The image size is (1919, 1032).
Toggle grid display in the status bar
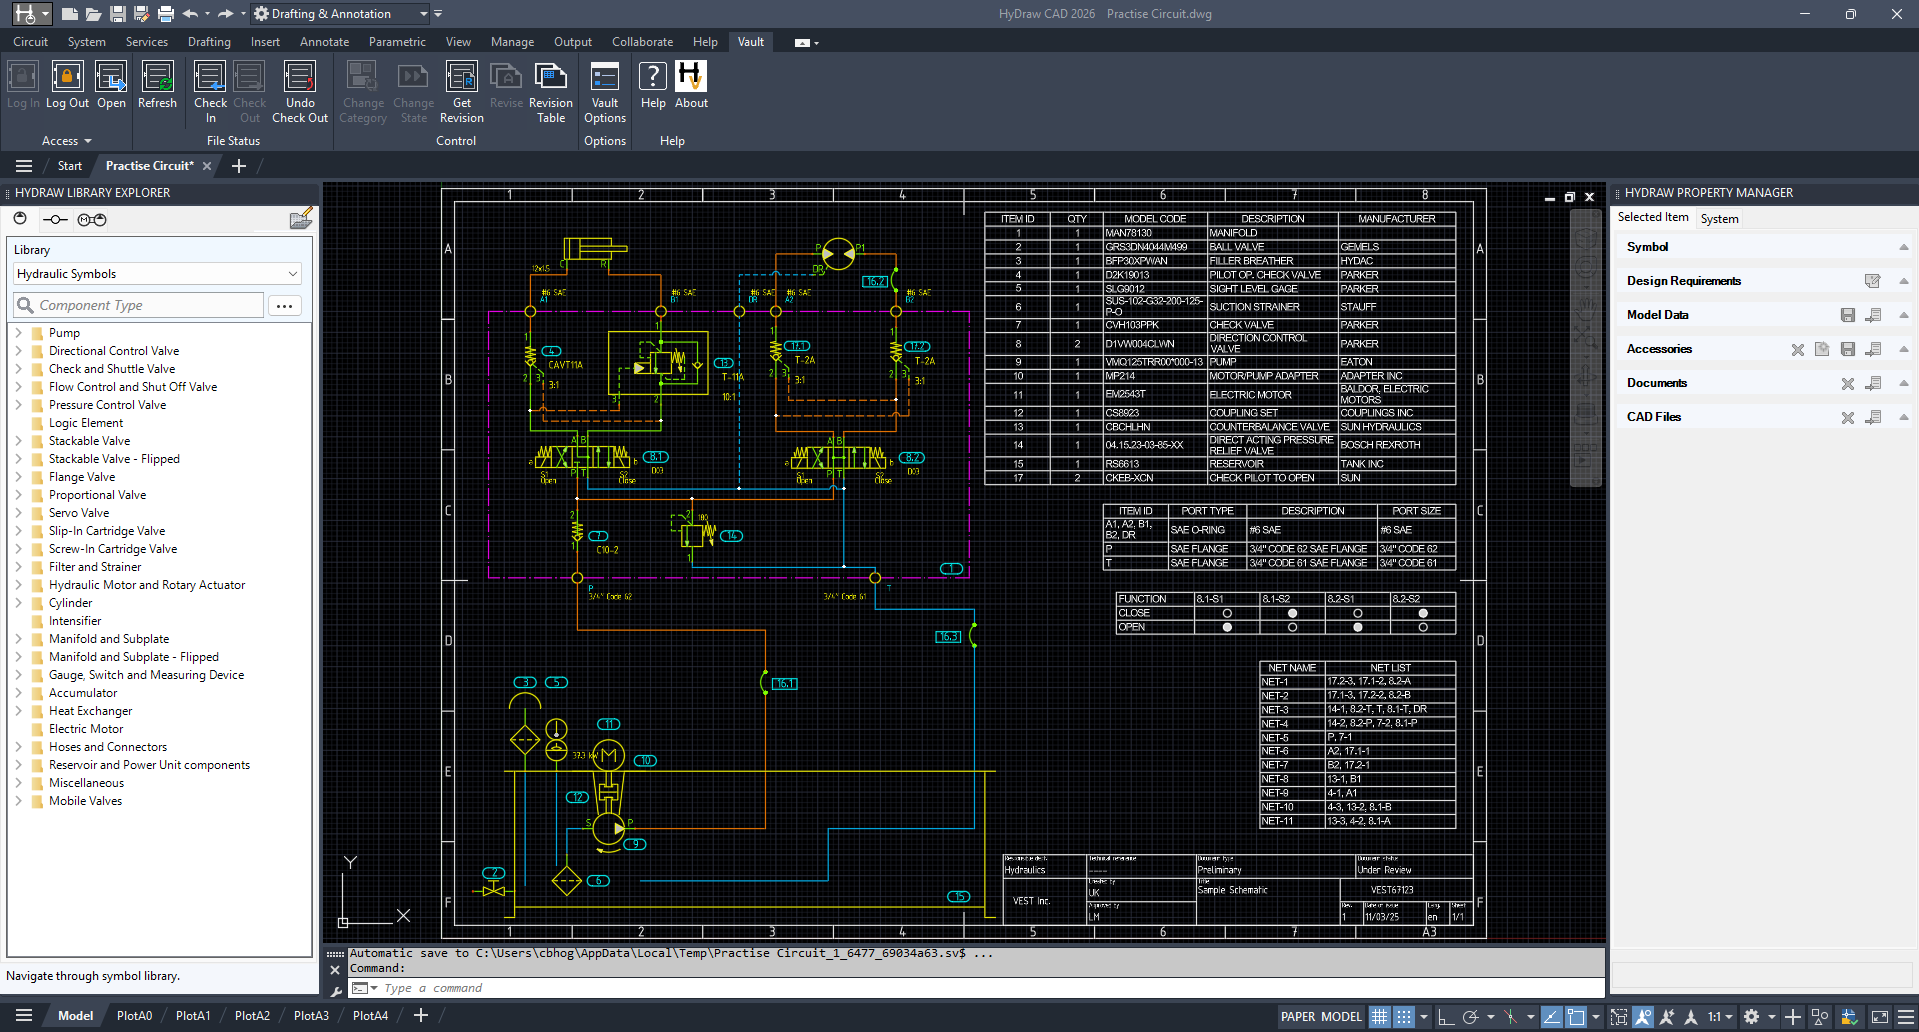tap(1379, 1016)
